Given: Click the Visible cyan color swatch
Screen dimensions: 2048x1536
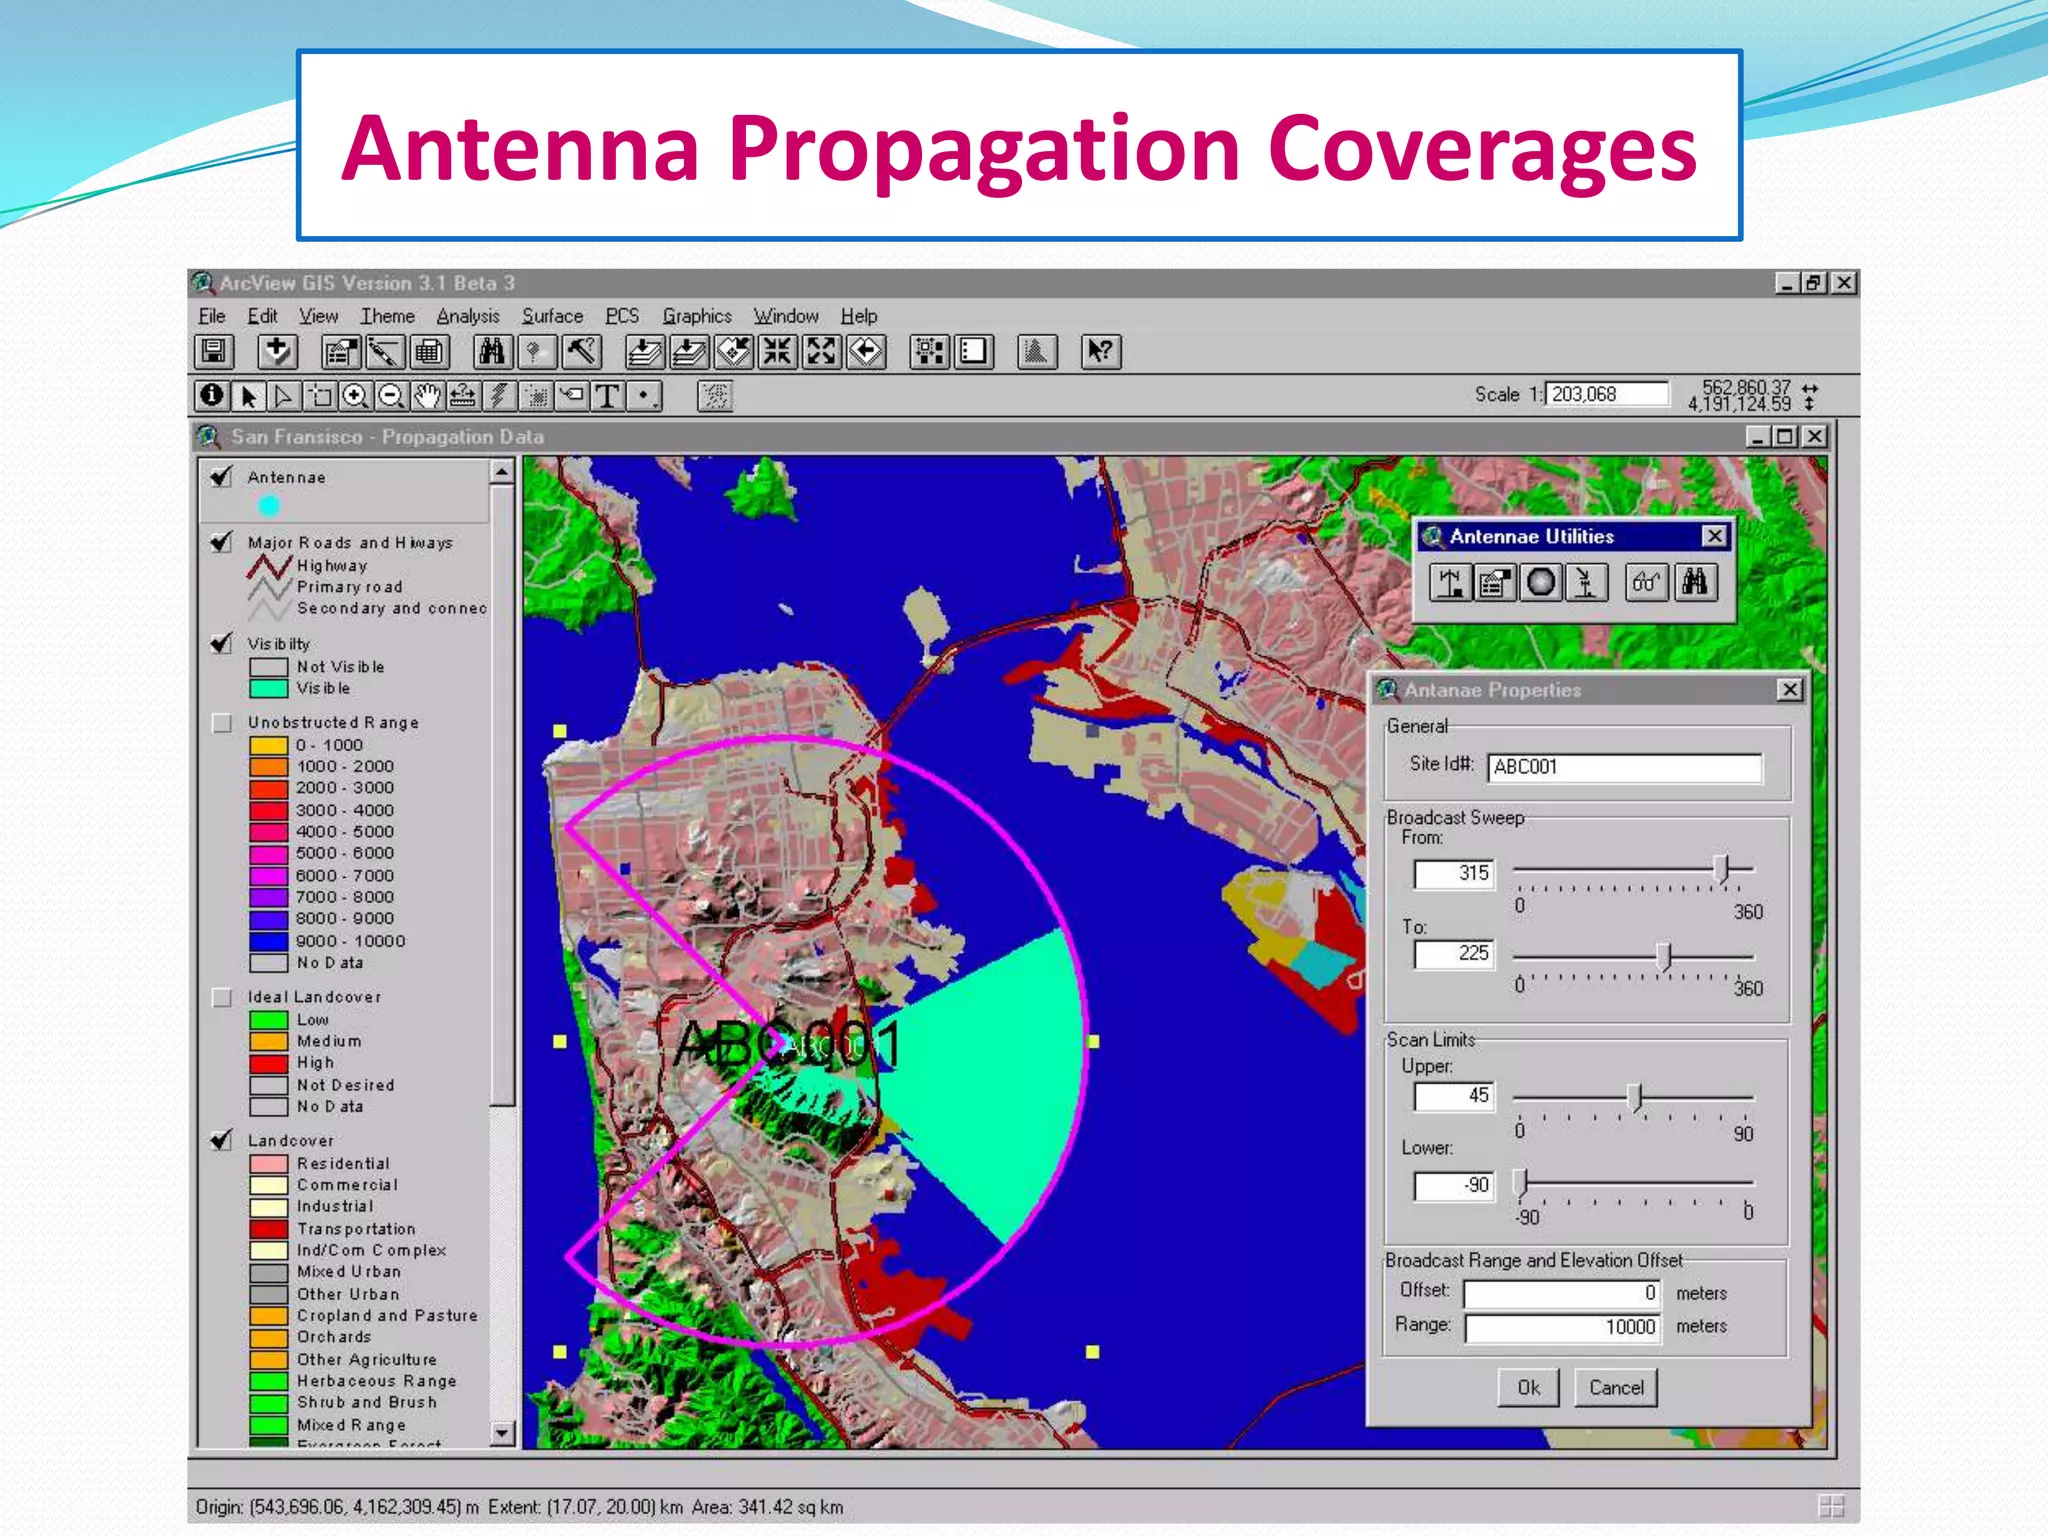Looking at the screenshot, I should [x=268, y=688].
